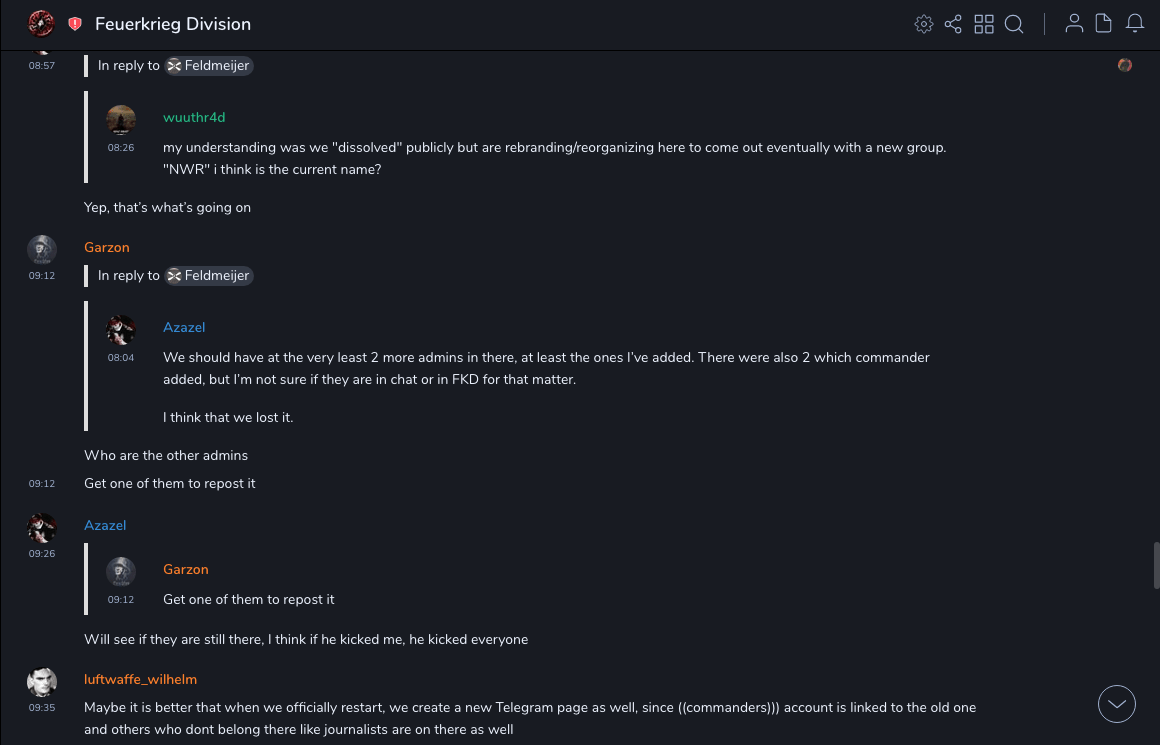The height and width of the screenshot is (745, 1160).
Task: Search messages with magnifier icon
Action: [1014, 24]
